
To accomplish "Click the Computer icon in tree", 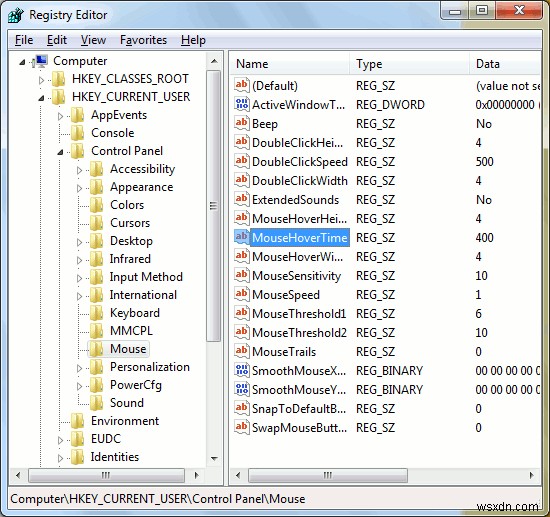I will (41, 61).
